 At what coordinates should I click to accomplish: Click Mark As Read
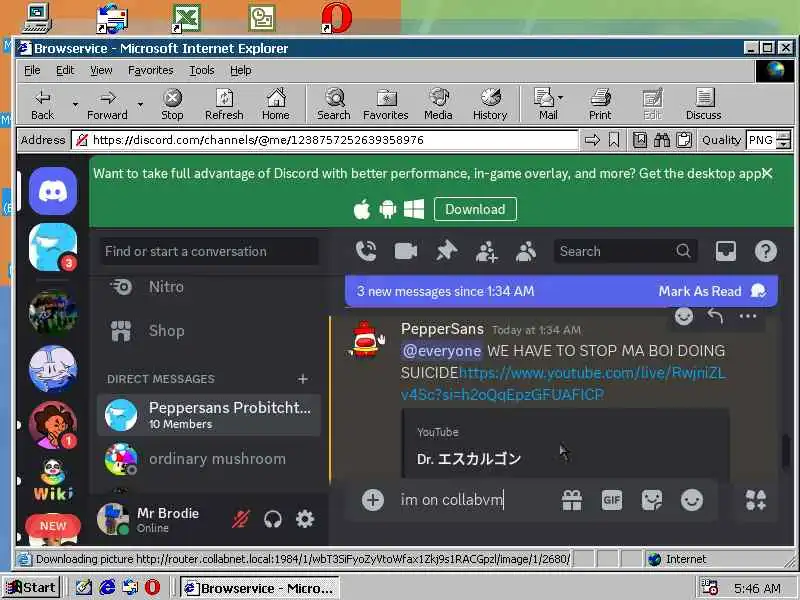tap(712, 291)
